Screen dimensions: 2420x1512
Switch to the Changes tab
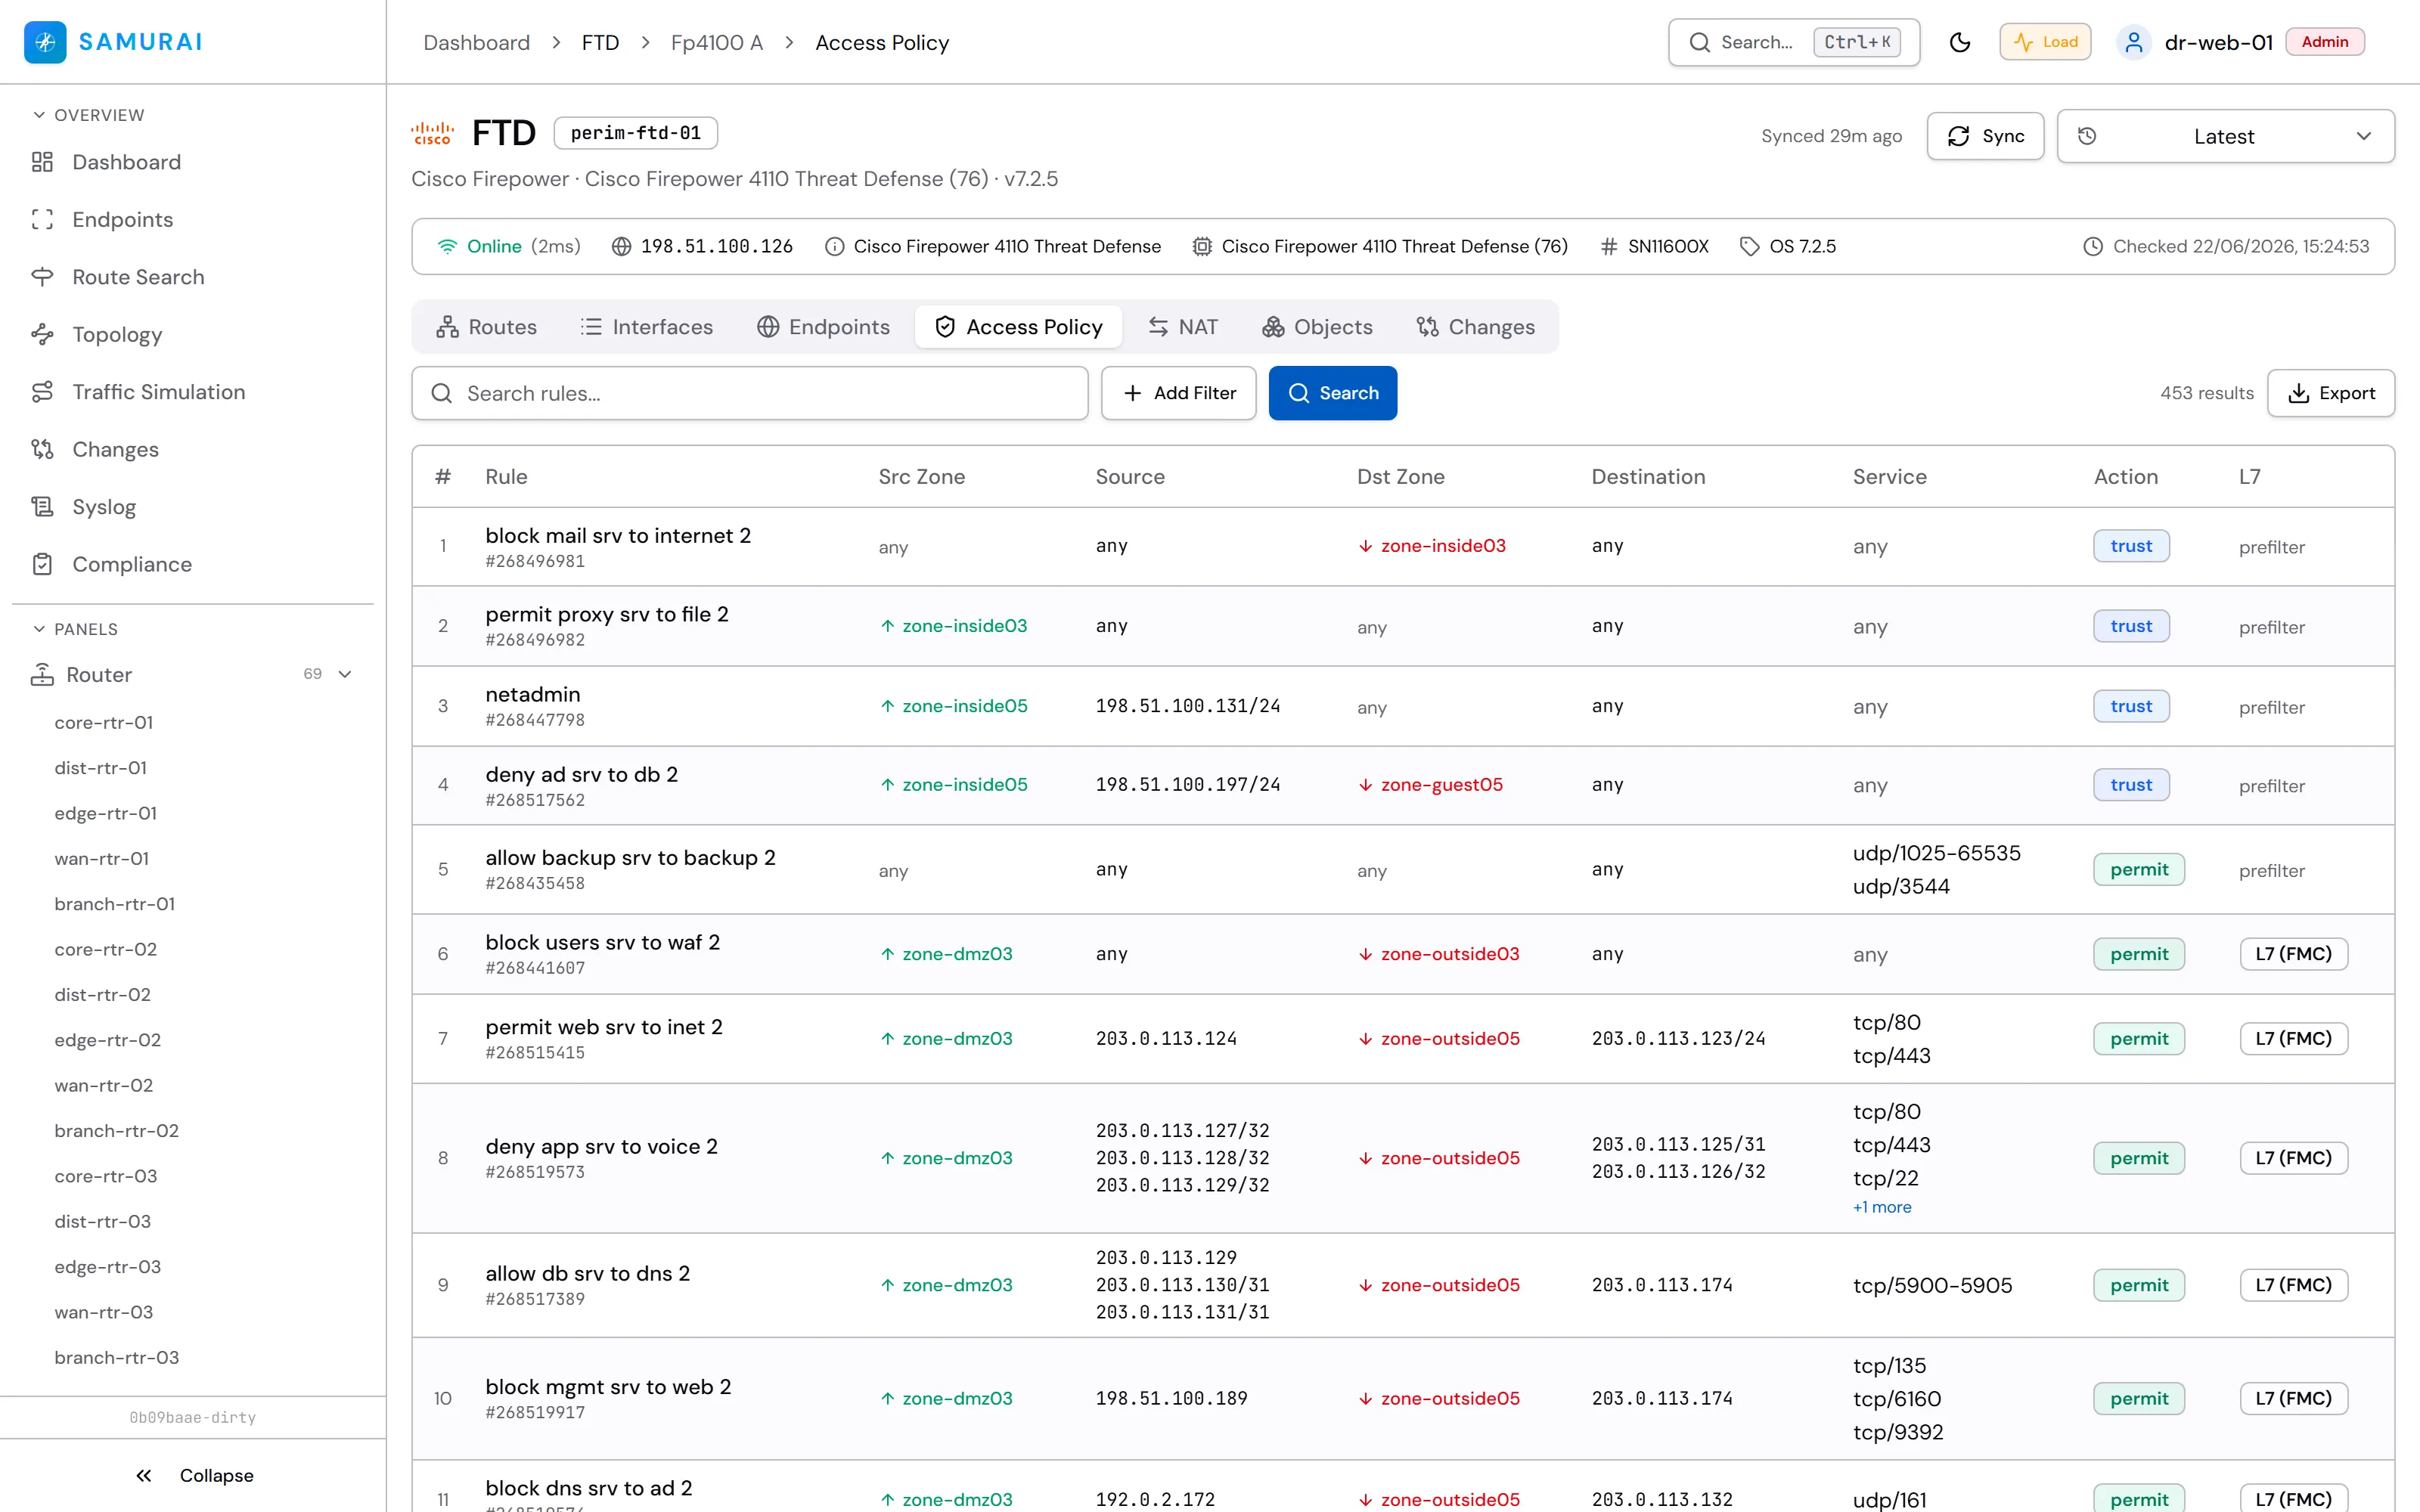coord(1475,327)
